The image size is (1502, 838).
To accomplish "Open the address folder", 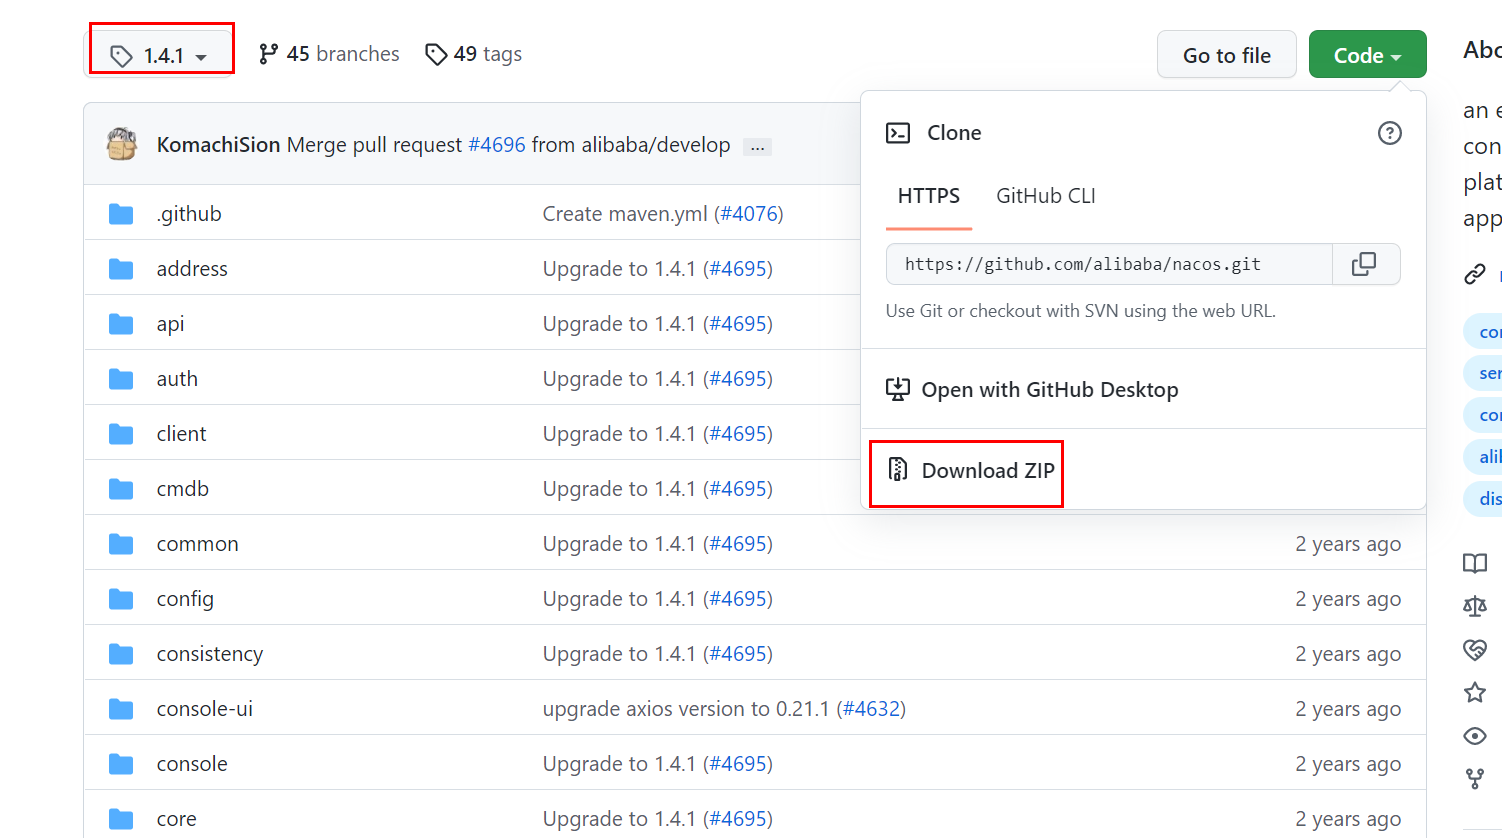I will [x=192, y=269].
